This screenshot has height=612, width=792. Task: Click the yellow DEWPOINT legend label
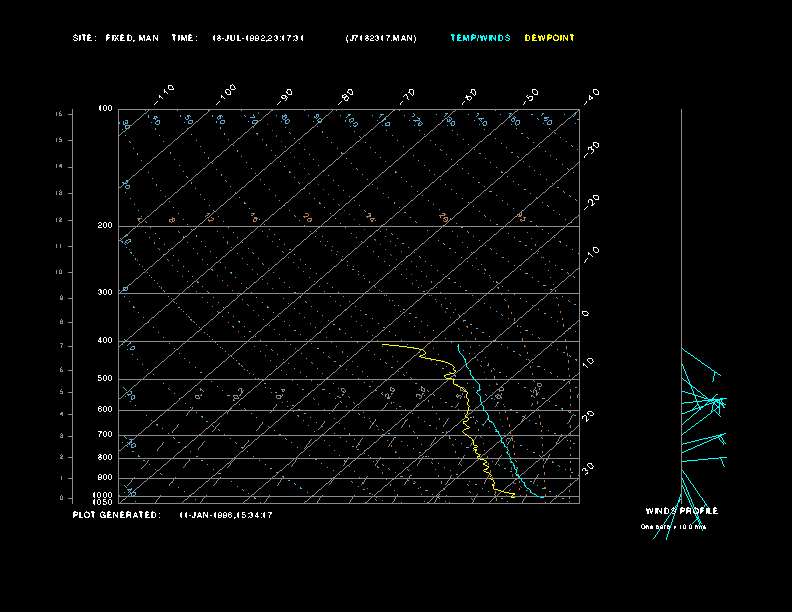tap(550, 38)
